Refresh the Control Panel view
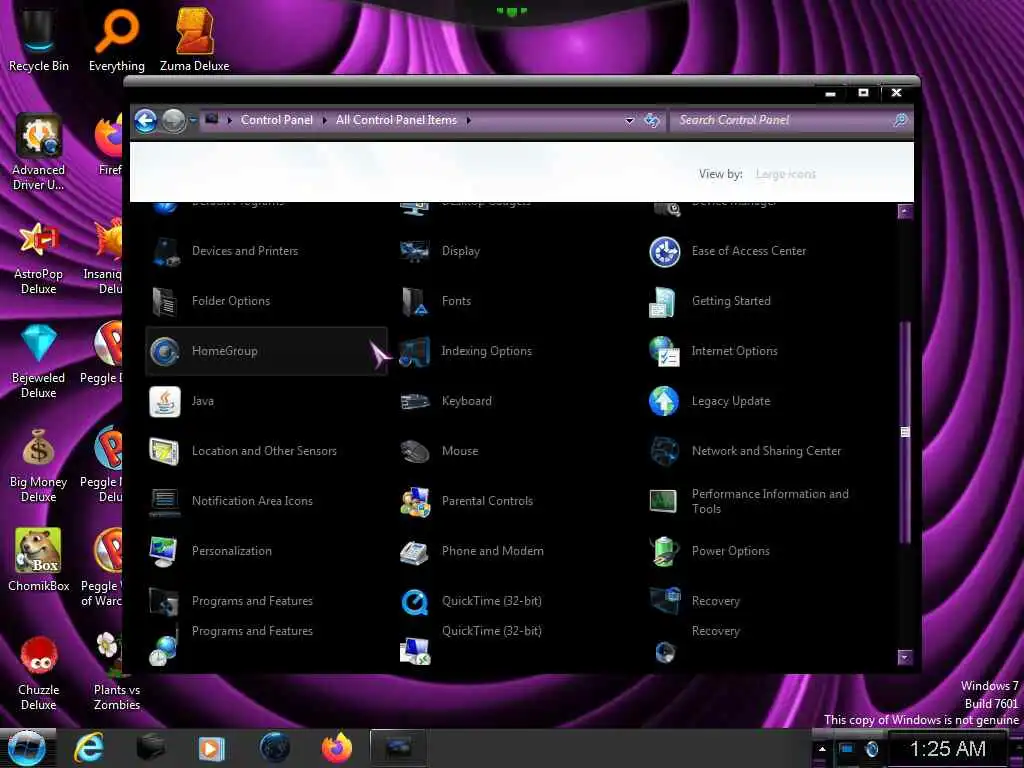The width and height of the screenshot is (1024, 768). [x=652, y=120]
